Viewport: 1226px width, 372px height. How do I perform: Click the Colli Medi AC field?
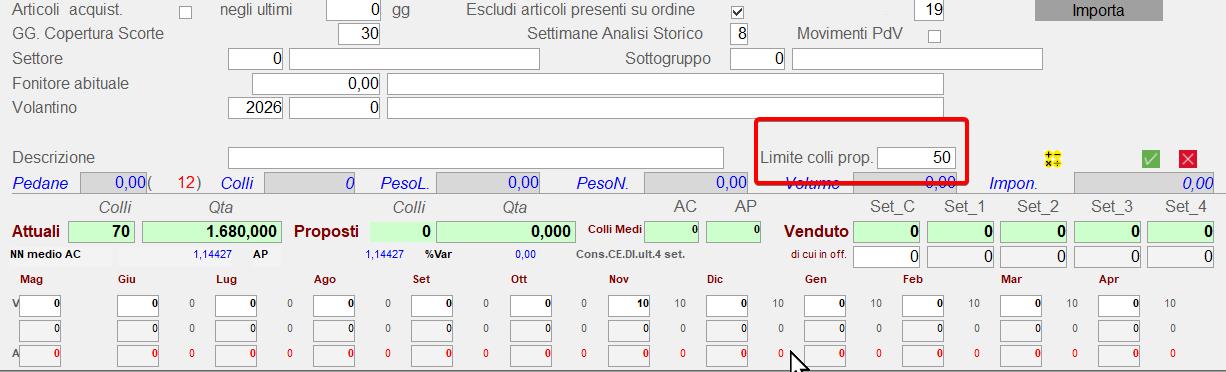tap(672, 232)
